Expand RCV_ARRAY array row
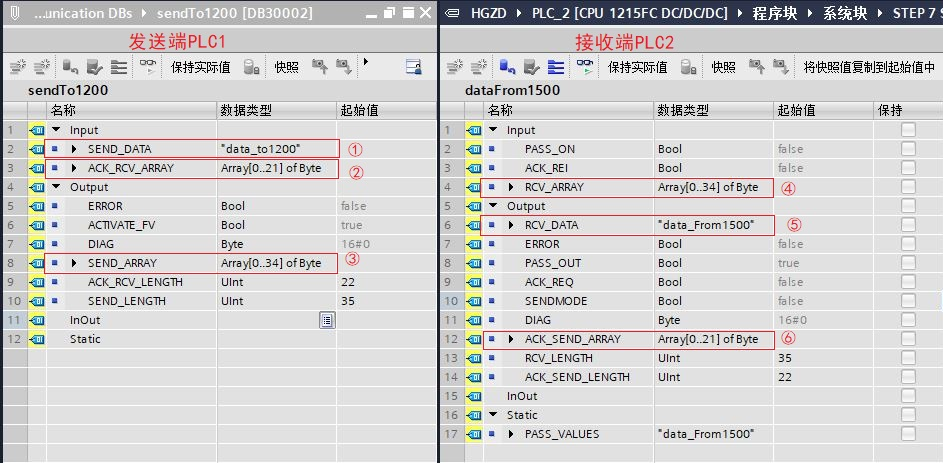The width and height of the screenshot is (943, 463). [511, 187]
